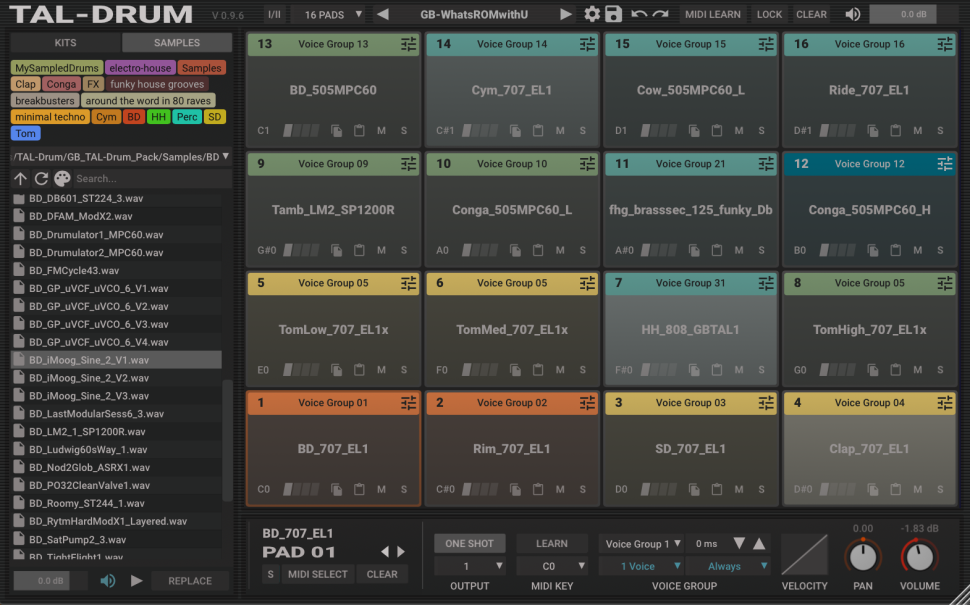Refresh the sample browser file list
The image size is (970, 605).
pos(41,178)
